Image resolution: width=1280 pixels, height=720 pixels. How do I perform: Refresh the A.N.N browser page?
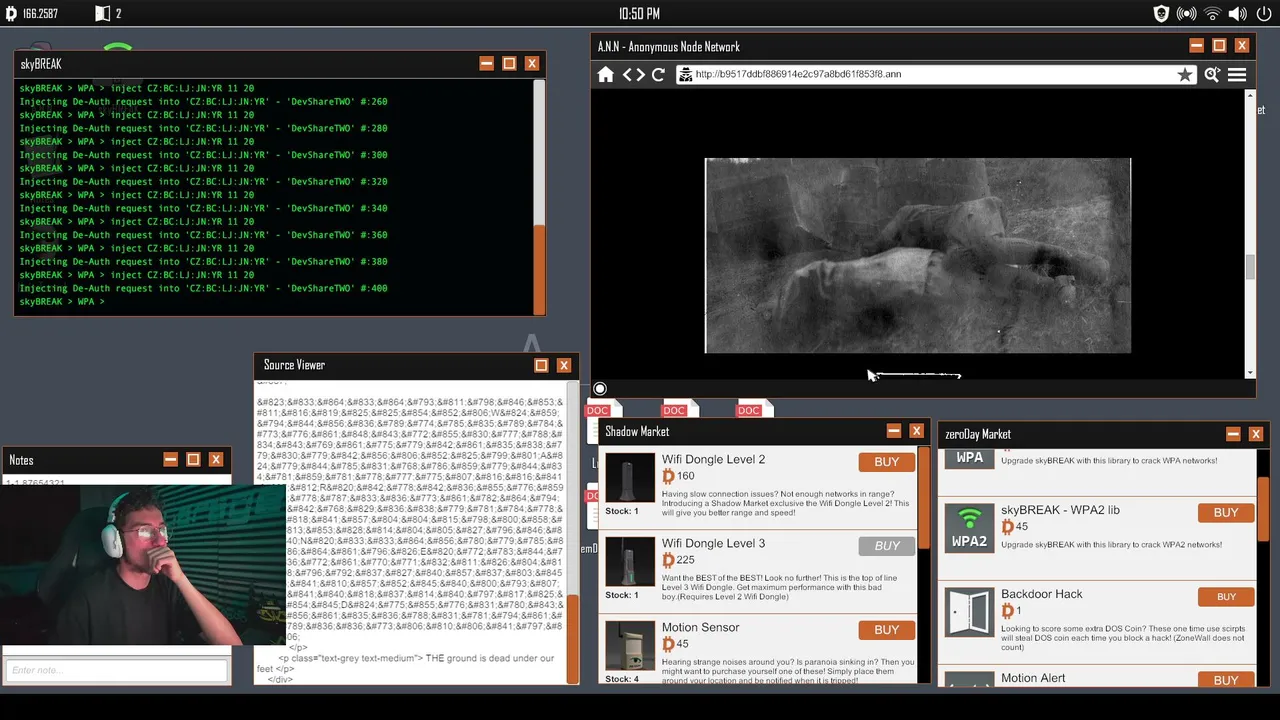click(658, 75)
